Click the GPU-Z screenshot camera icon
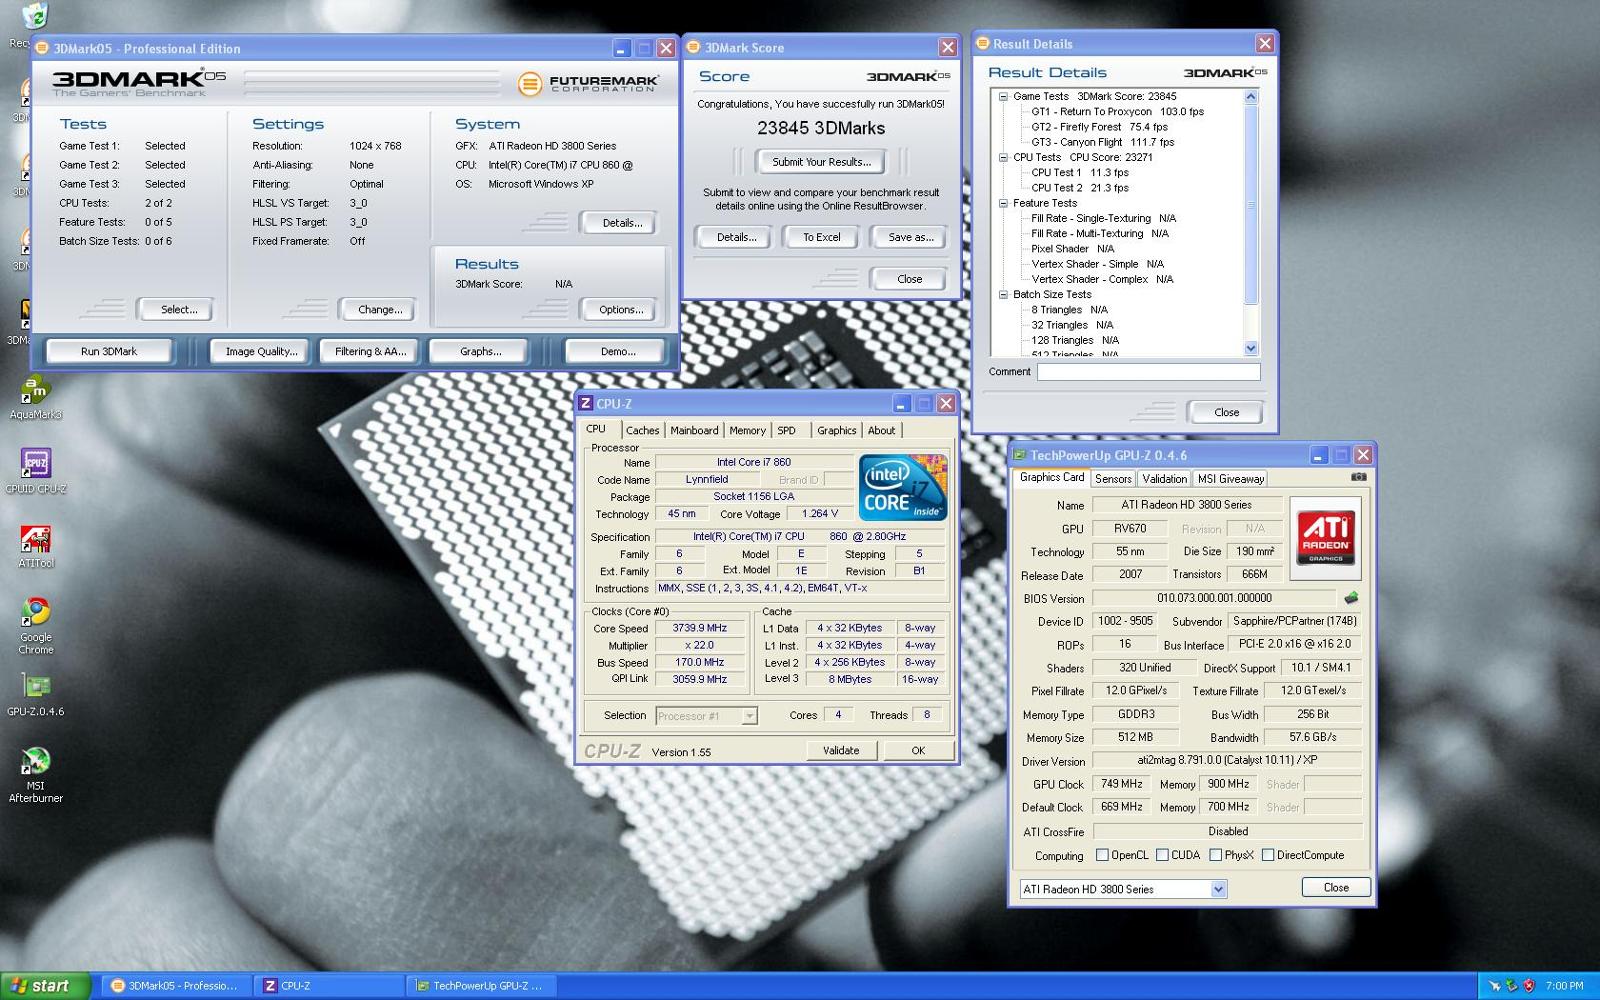 click(1358, 477)
